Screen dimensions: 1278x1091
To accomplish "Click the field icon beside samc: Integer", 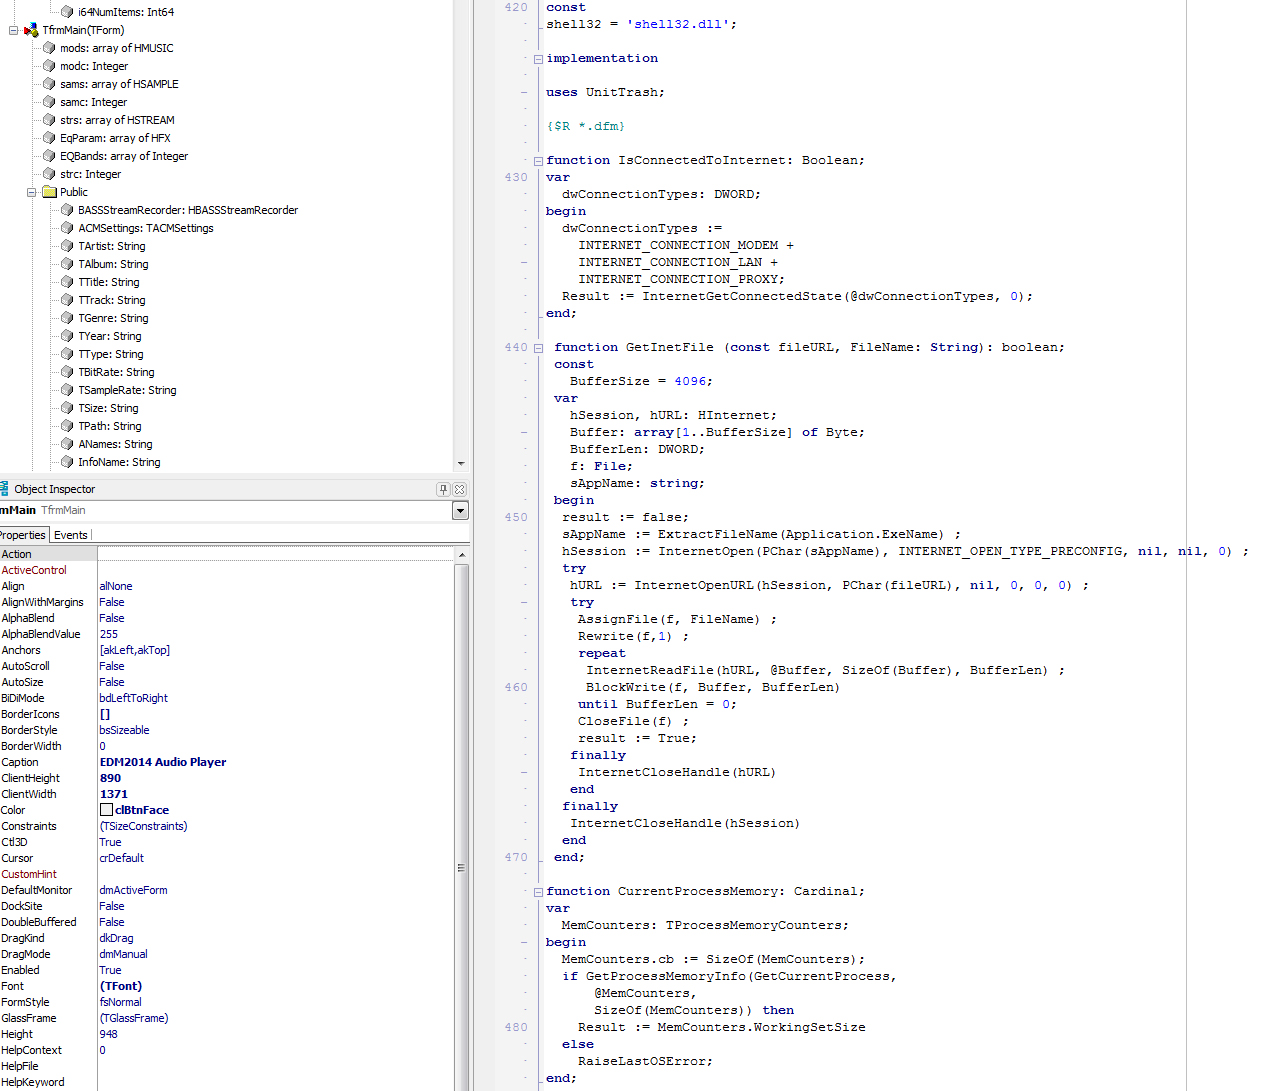I will (x=49, y=102).
